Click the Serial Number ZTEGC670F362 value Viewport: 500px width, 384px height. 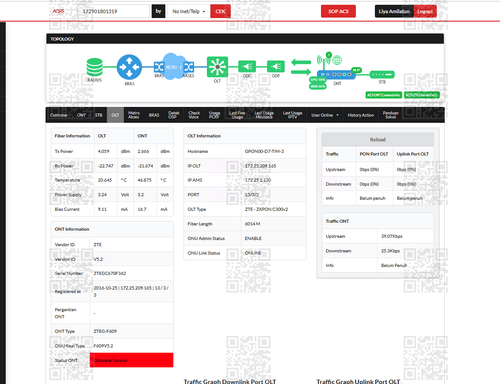pyautogui.click(x=110, y=273)
